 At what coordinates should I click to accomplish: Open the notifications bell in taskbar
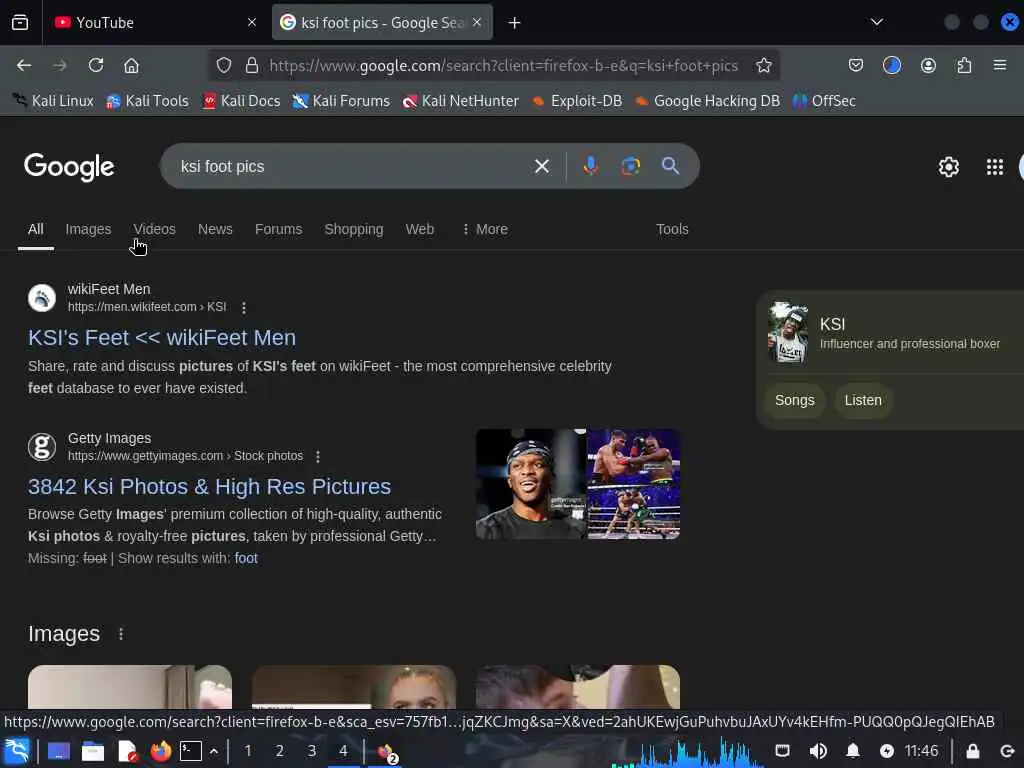click(853, 751)
